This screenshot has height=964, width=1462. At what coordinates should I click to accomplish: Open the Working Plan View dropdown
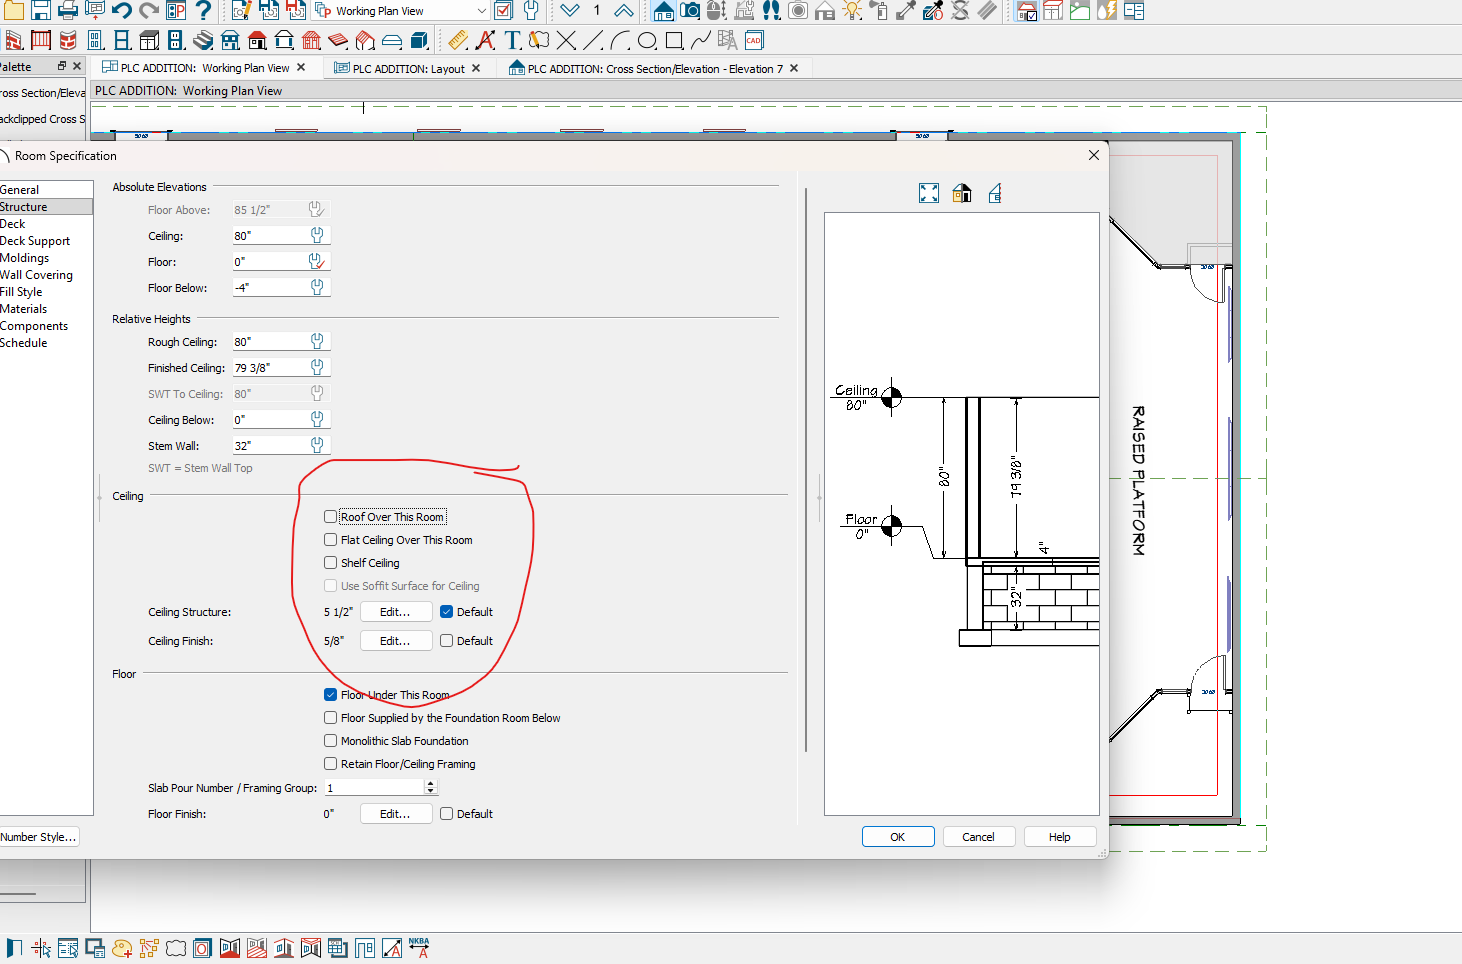coord(481,11)
